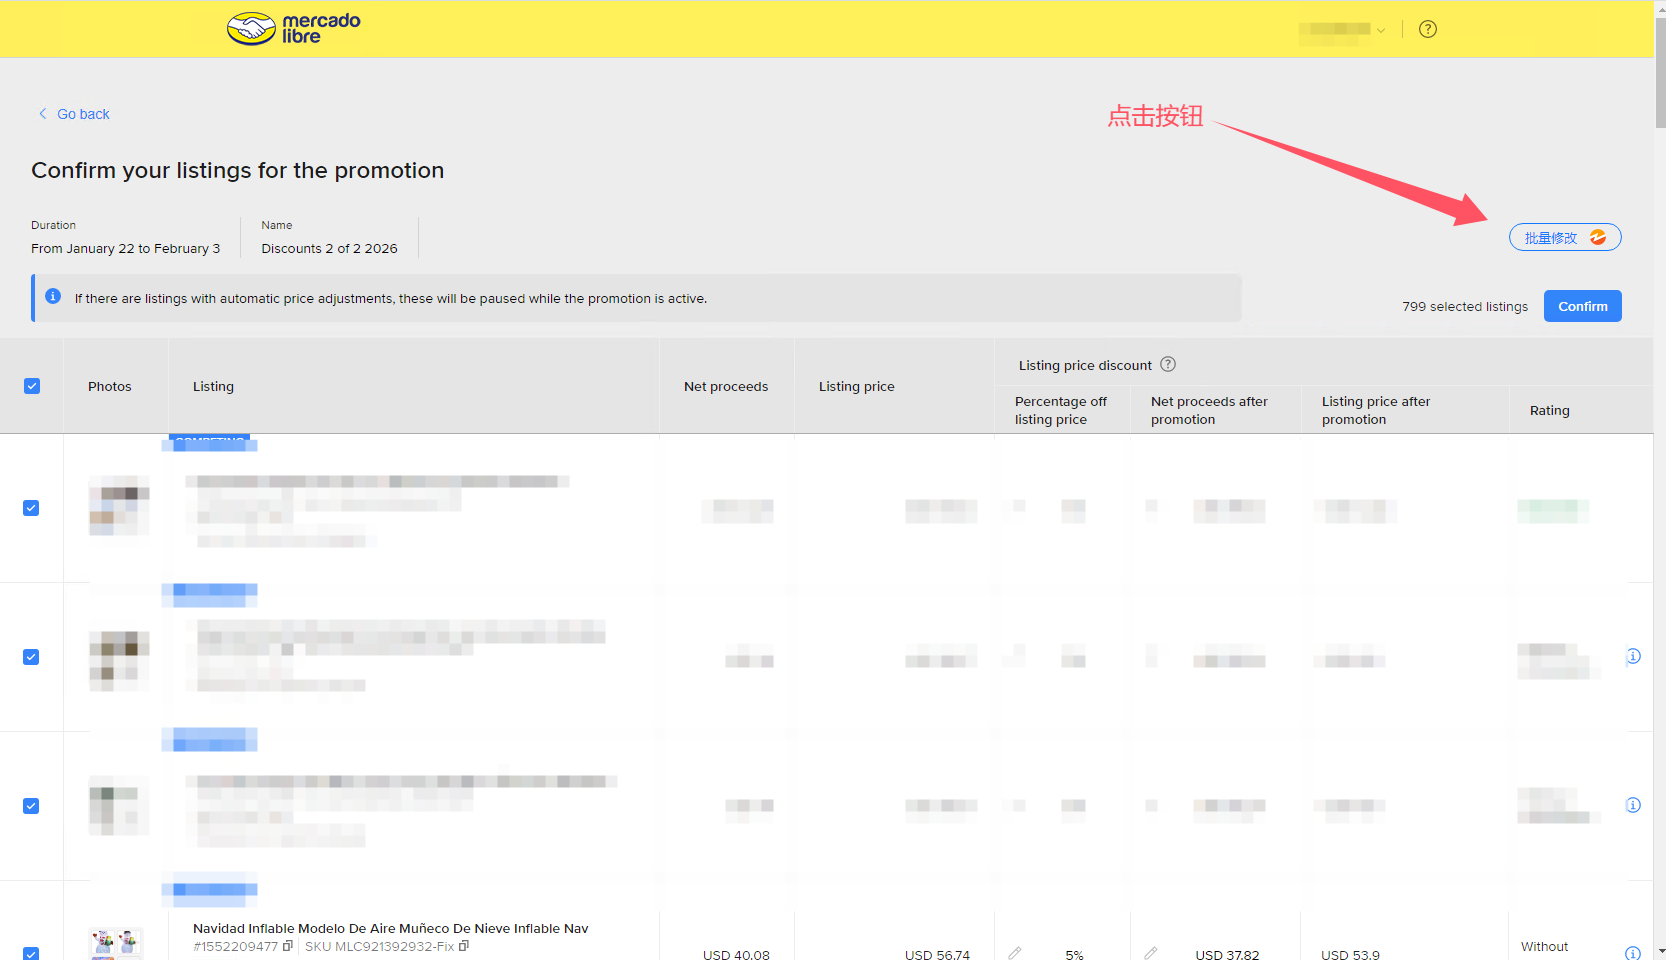This screenshot has width=1666, height=960.
Task: Open the help question mark icon in header
Action: click(x=1427, y=29)
